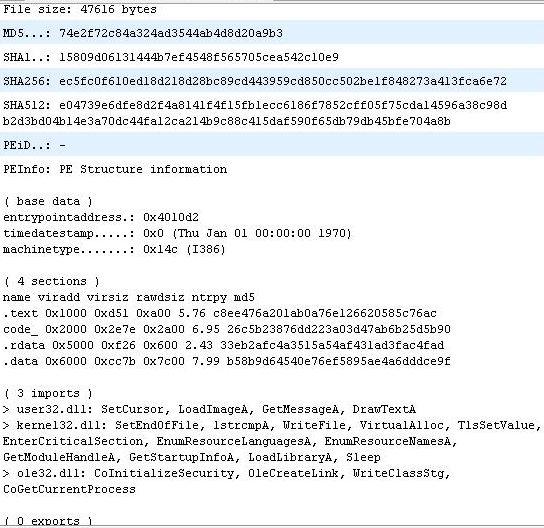Viewport: 544px width, 528px height.
Task: Click the ole32.dll imports line
Action: click(227, 482)
